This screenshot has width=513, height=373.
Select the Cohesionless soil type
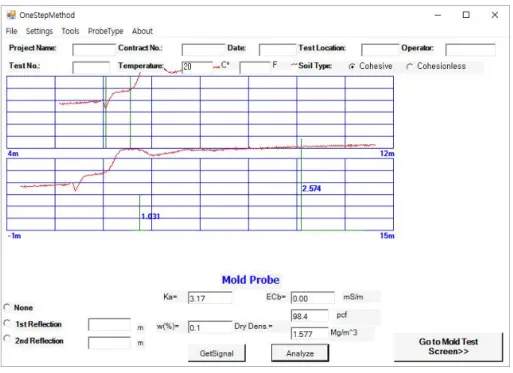[436, 66]
